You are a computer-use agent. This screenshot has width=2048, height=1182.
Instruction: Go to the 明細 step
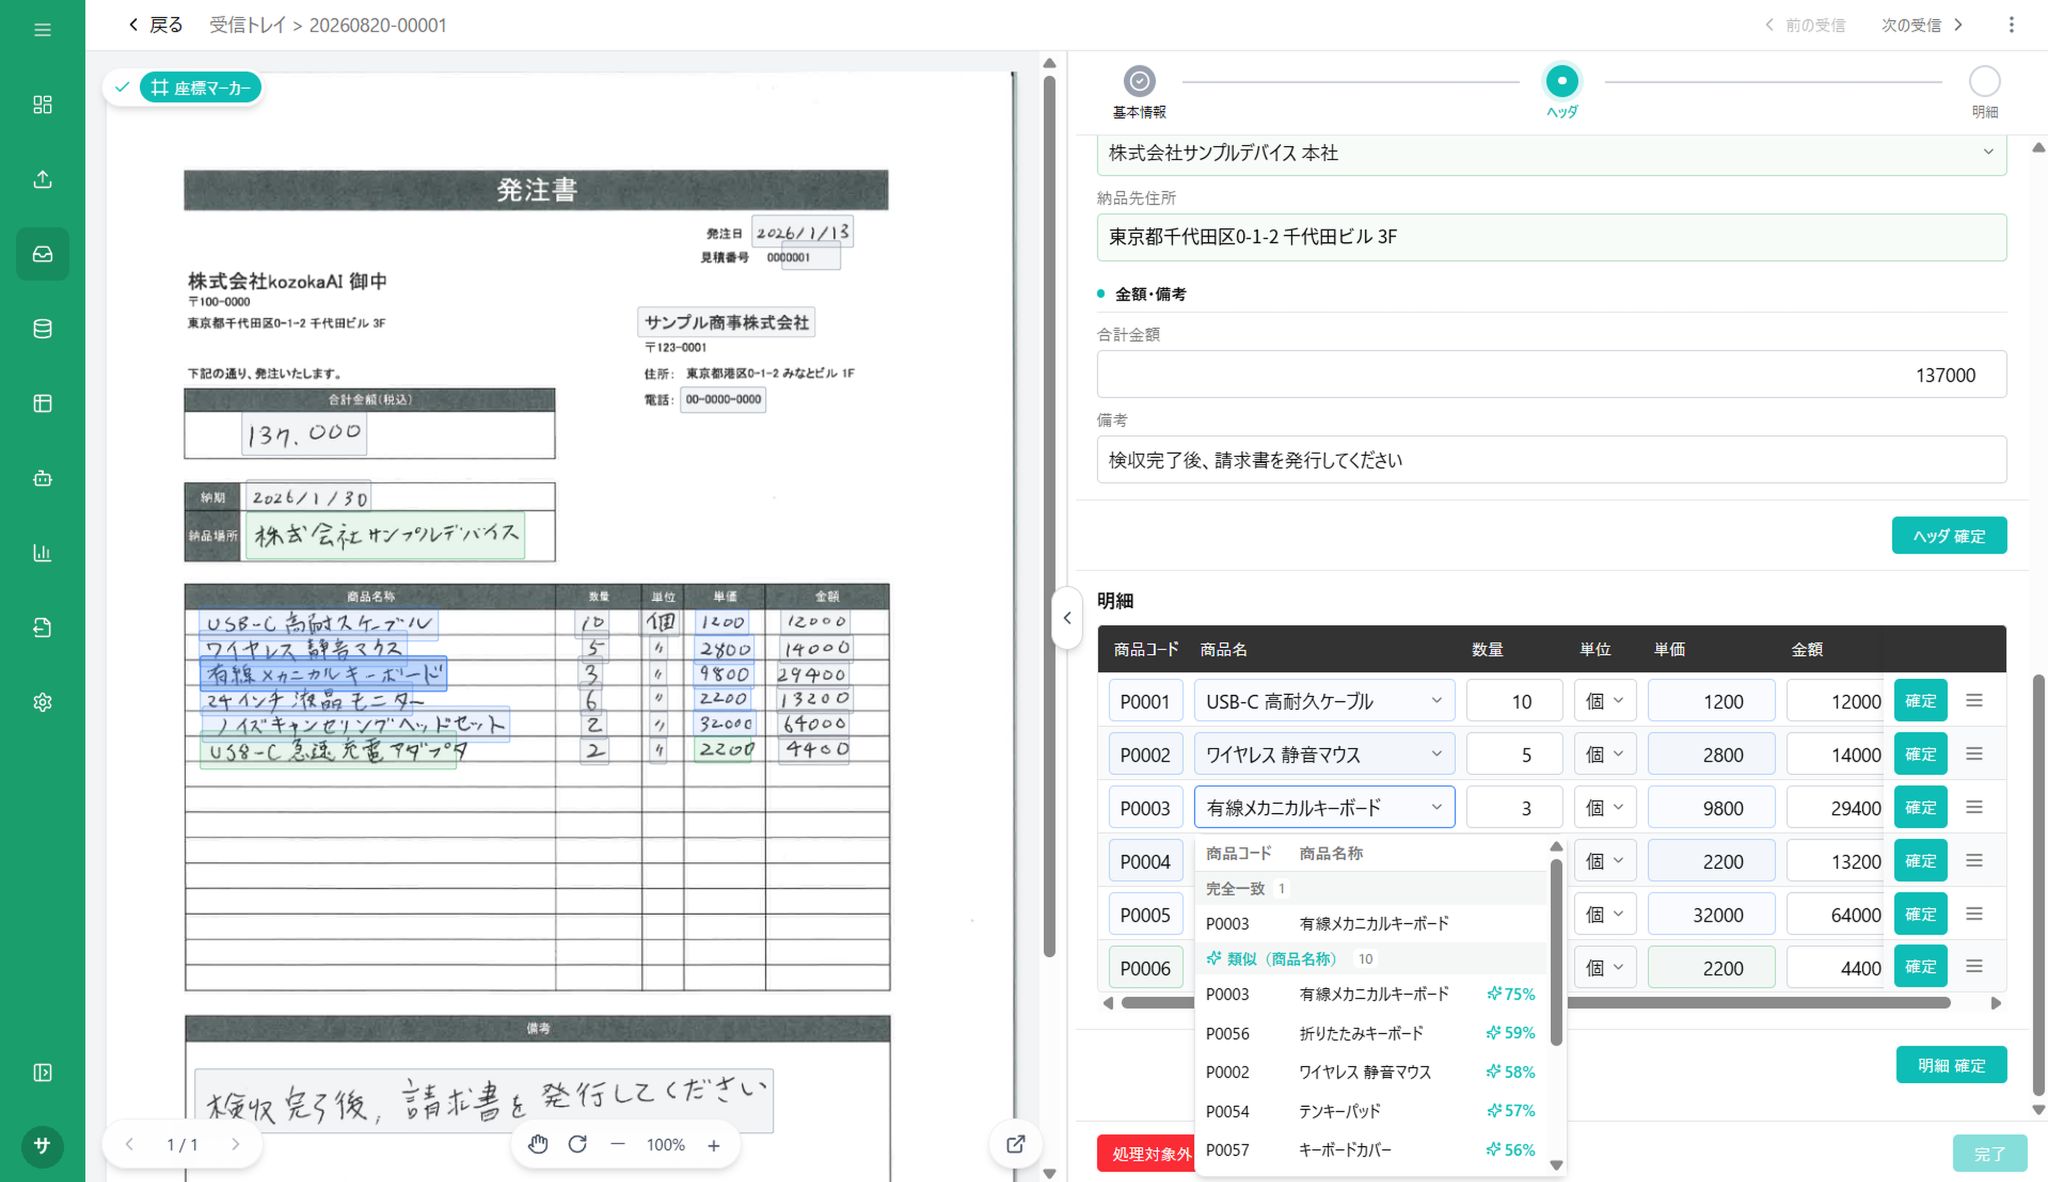point(1984,93)
